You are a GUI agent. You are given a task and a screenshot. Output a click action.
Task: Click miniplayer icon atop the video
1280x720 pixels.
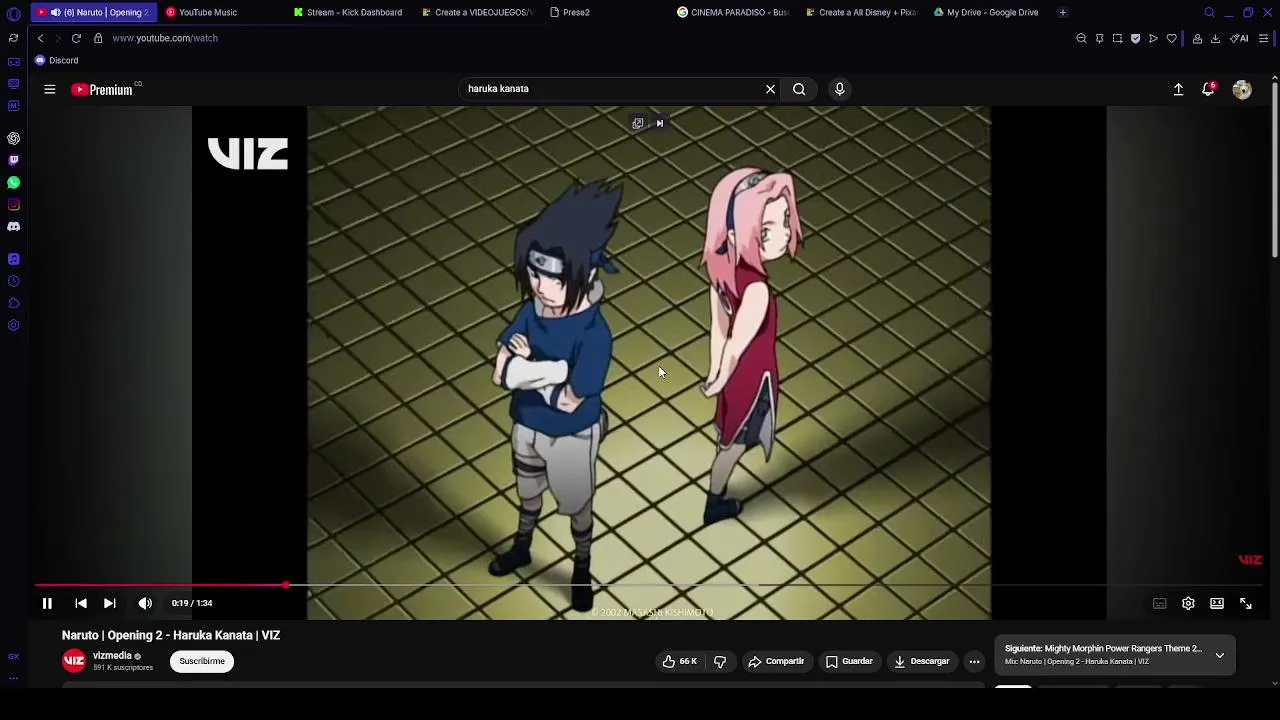coord(638,124)
